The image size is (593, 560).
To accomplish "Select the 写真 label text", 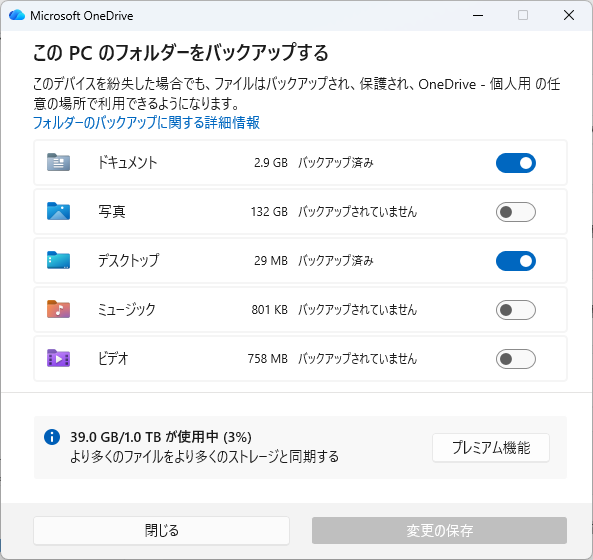I will point(112,211).
